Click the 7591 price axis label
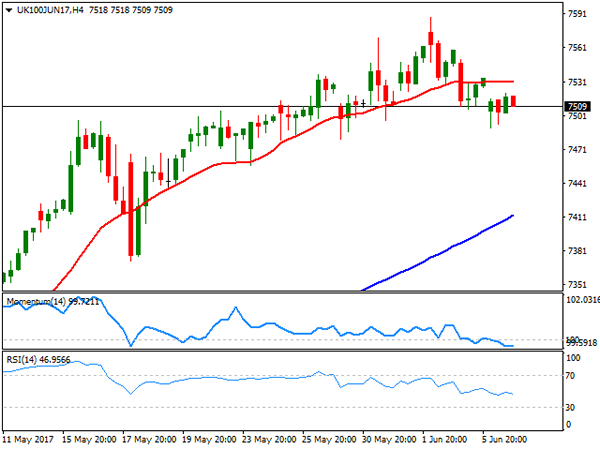This screenshot has height=450, width=600. (577, 14)
